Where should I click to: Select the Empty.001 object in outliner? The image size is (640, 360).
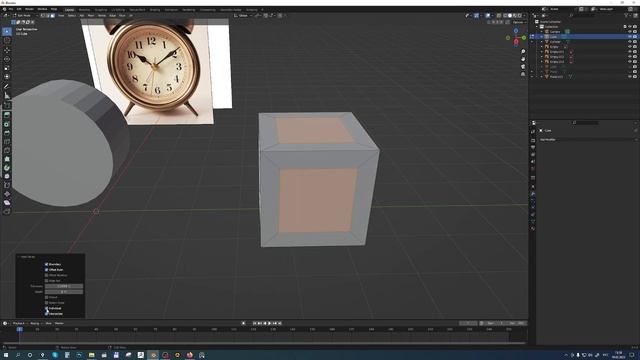(557, 52)
